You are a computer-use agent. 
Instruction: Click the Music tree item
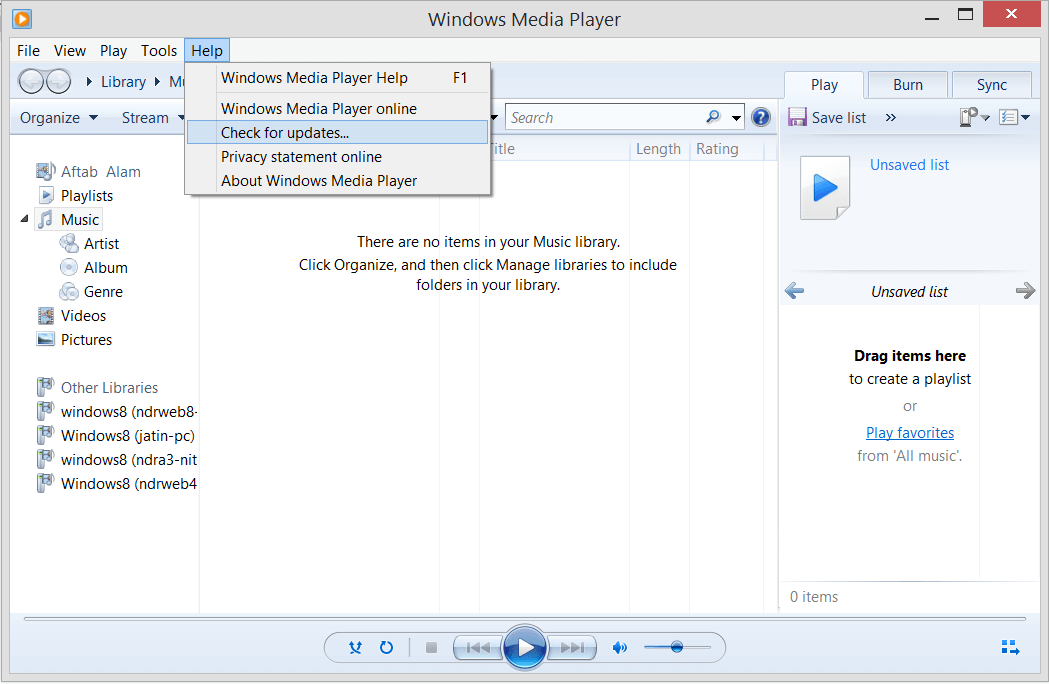69,220
